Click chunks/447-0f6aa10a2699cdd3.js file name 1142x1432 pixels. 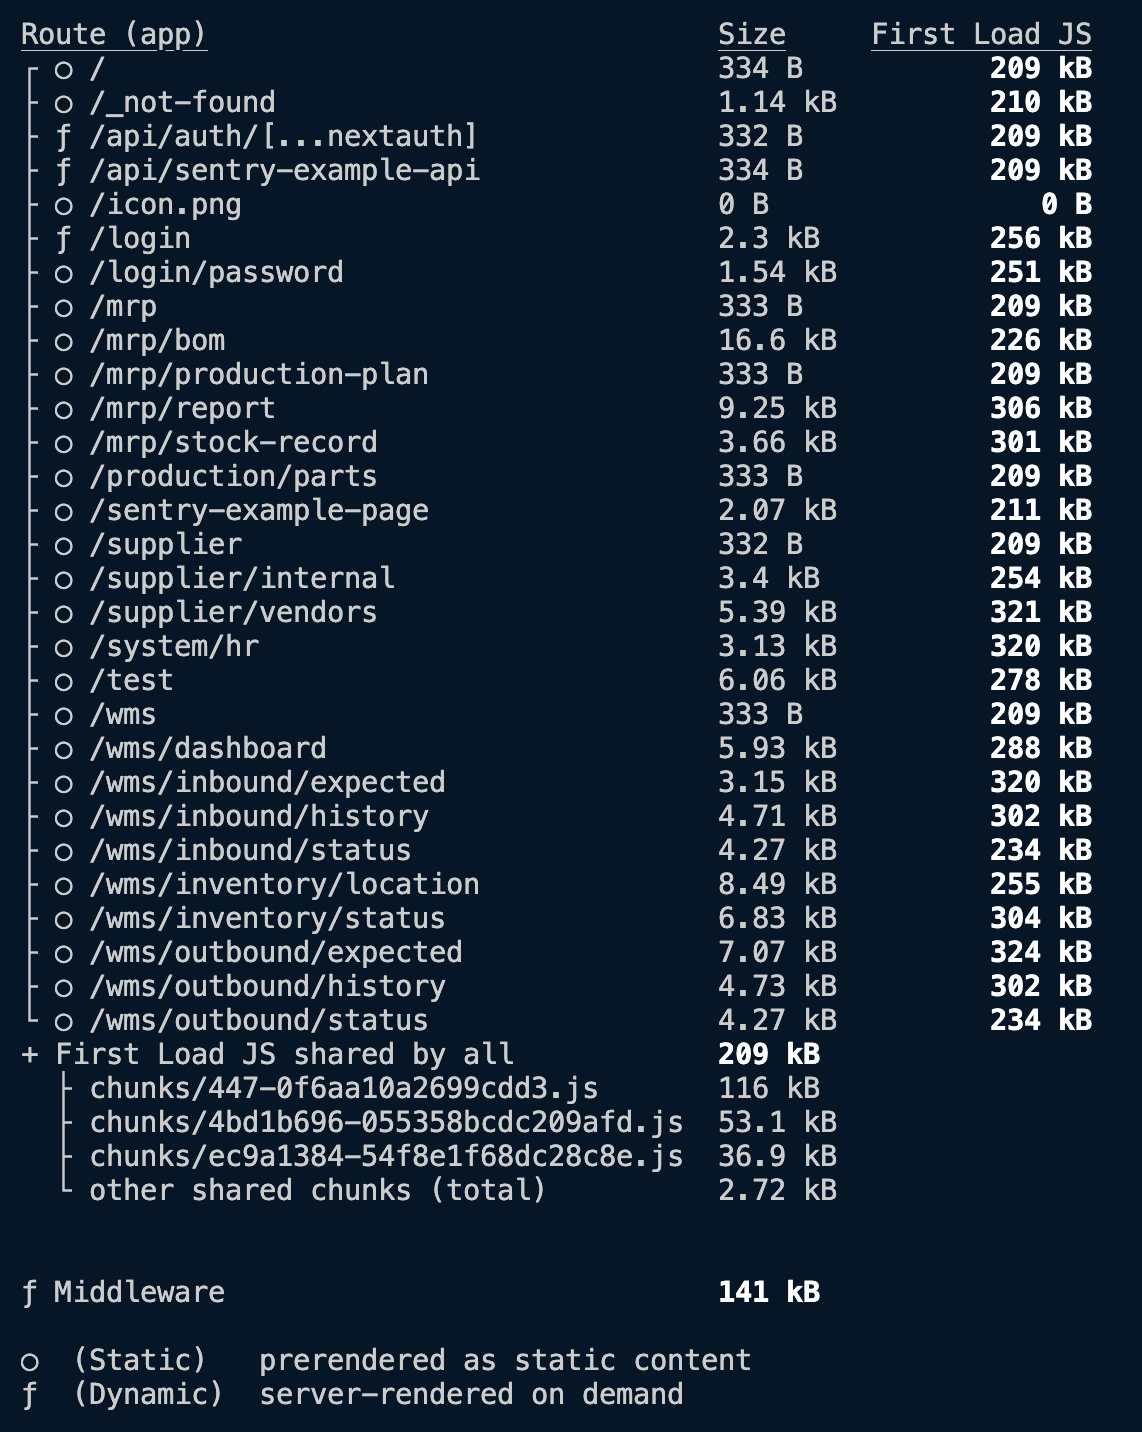[344, 1089]
